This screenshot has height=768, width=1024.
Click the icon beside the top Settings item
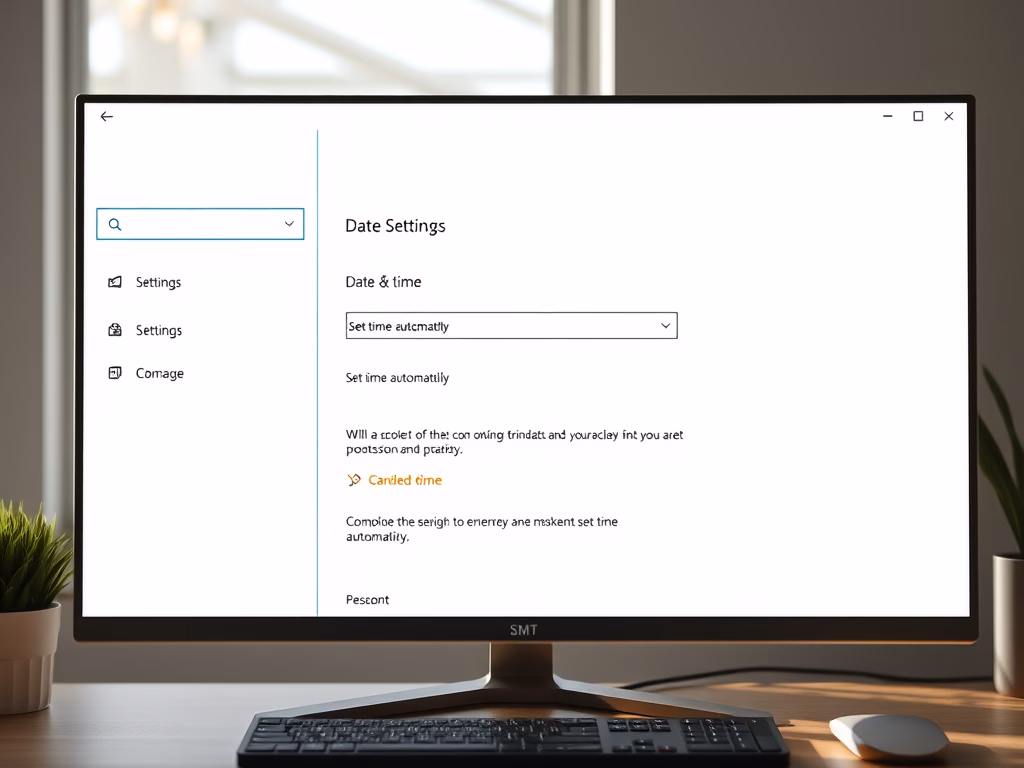click(115, 282)
